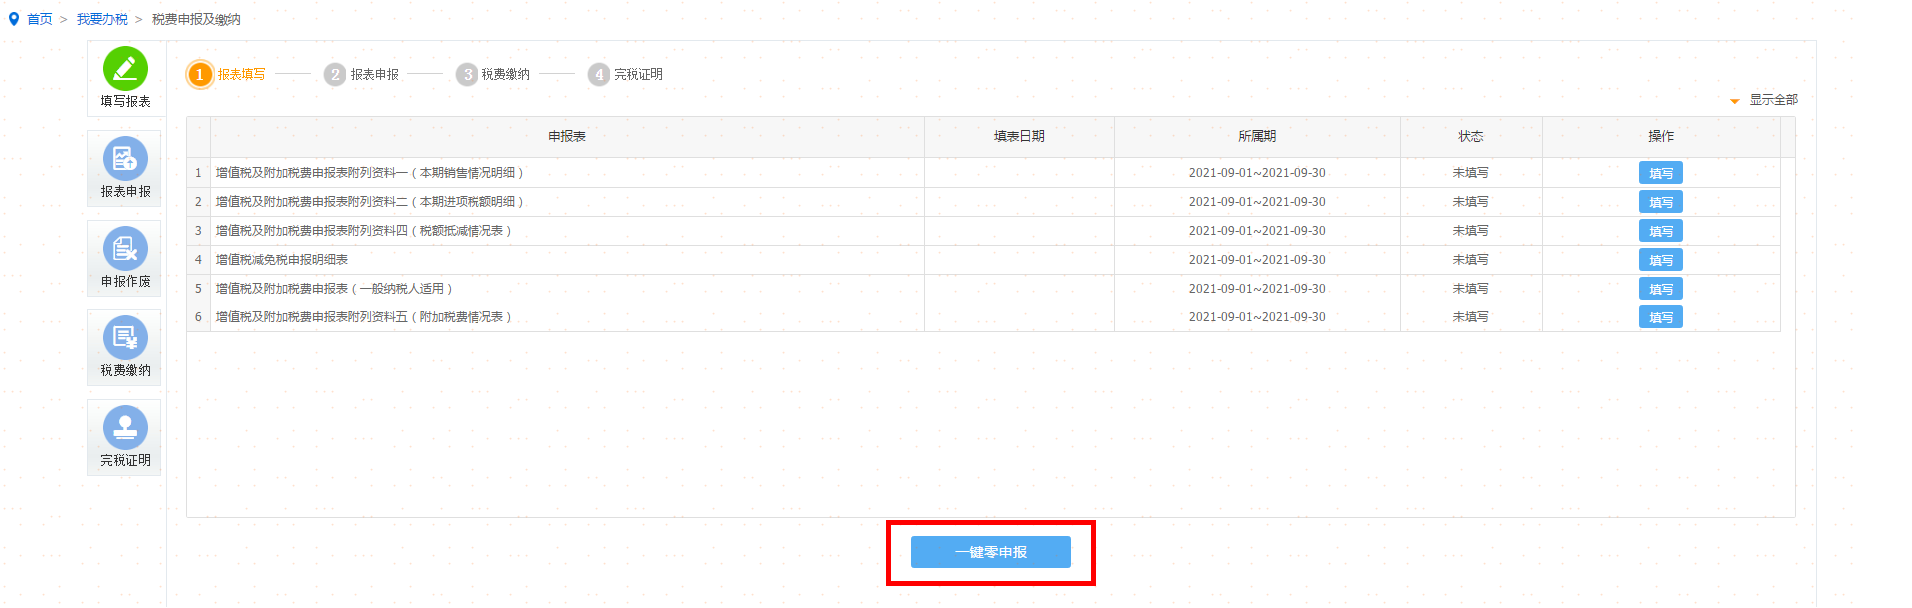Click 填写 for 附列资料一 本期销售情况明细

pos(1661,173)
